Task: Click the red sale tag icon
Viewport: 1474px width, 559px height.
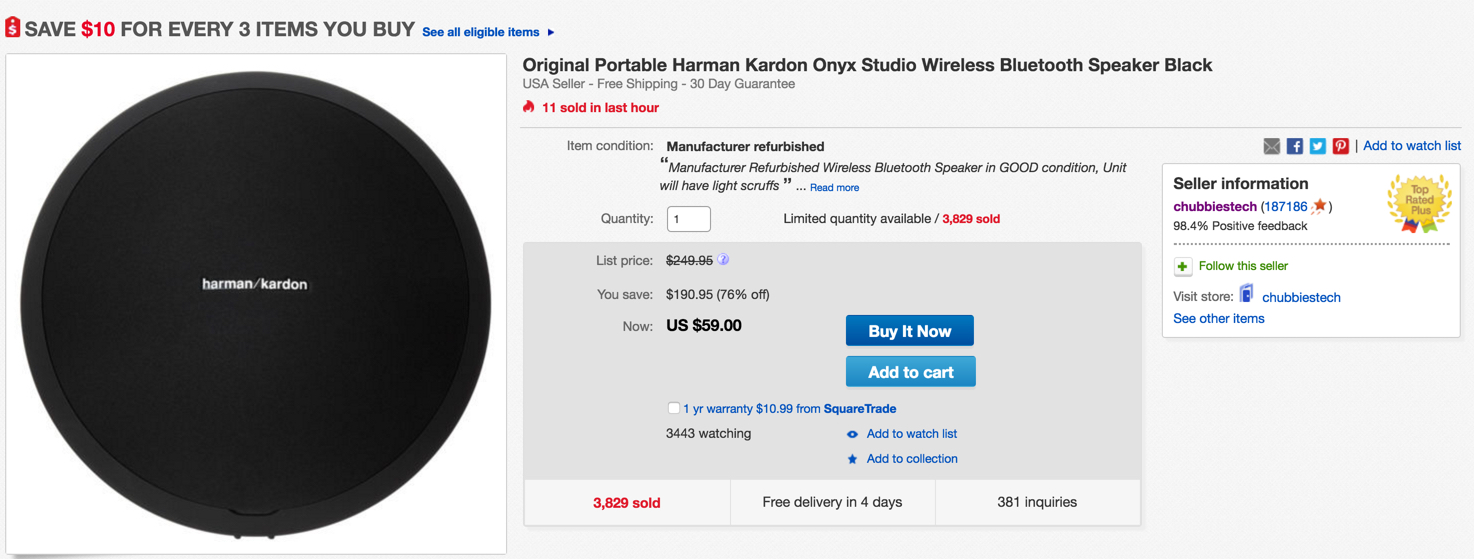Action: point(12,27)
